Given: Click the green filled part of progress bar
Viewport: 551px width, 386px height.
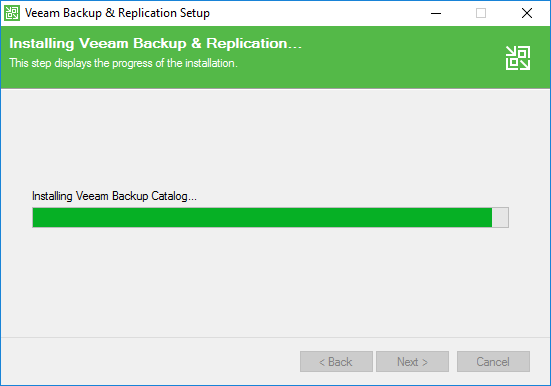Looking at the screenshot, I should click(x=262, y=218).
